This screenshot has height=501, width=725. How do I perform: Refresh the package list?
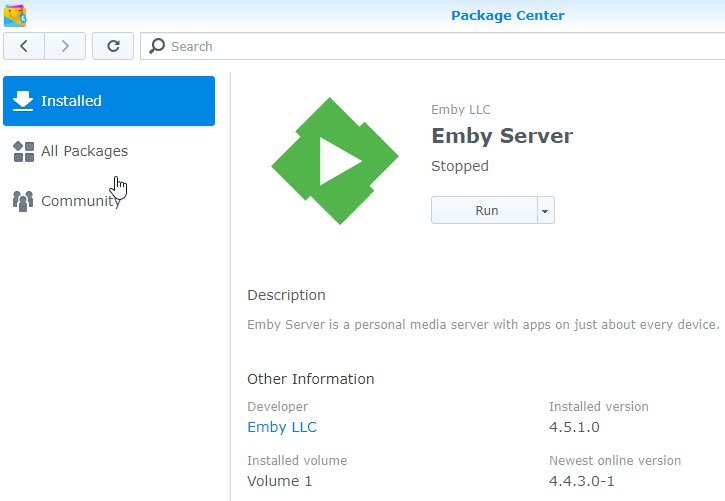pos(113,46)
